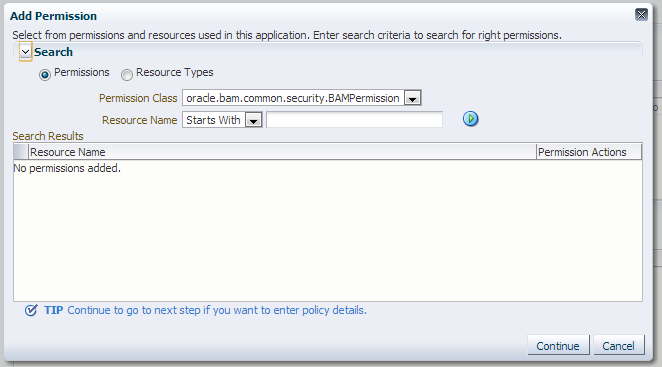Select the Resource Types radio button
The height and width of the screenshot is (367, 662).
pos(127,75)
